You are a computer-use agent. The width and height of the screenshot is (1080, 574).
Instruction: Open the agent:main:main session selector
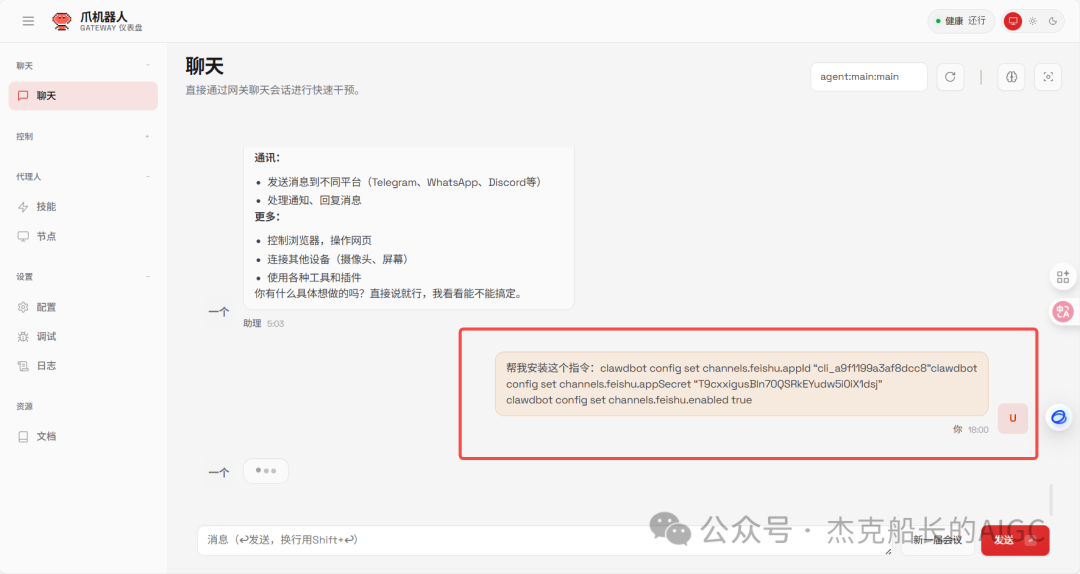869,76
